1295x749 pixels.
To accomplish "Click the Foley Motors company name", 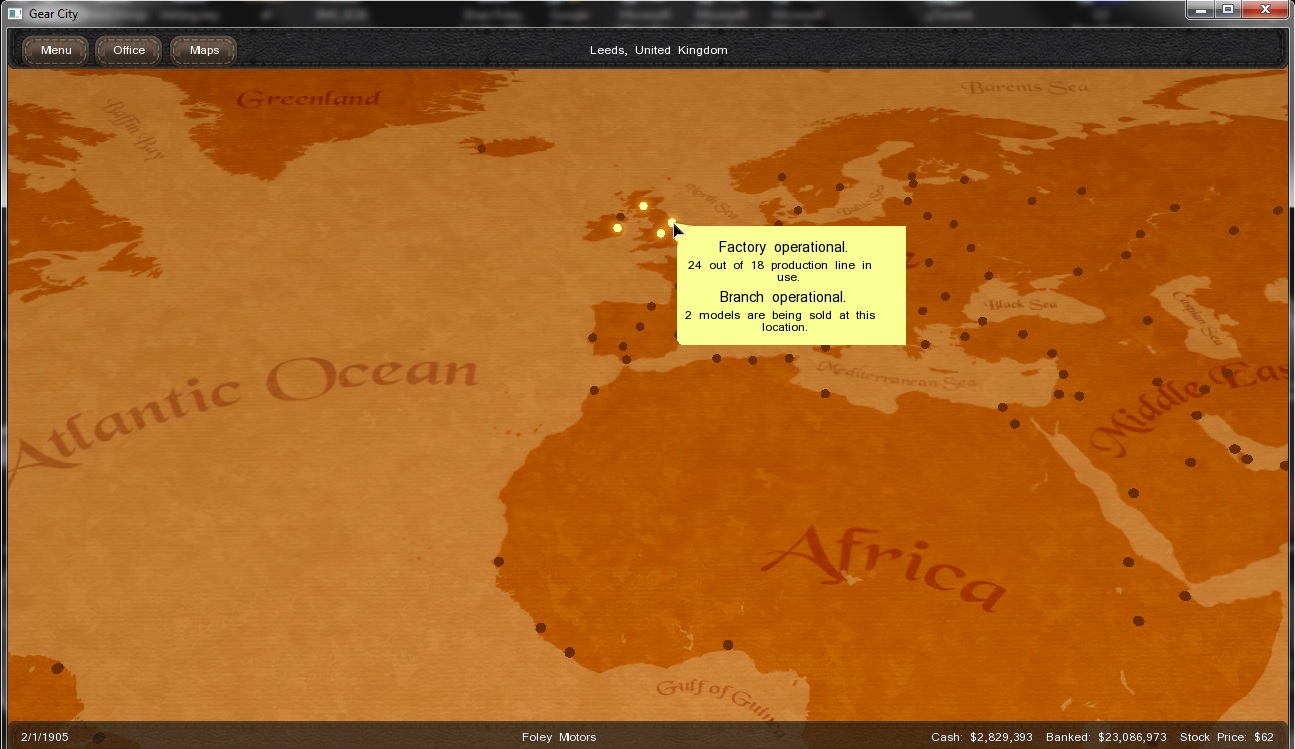I will [x=558, y=737].
